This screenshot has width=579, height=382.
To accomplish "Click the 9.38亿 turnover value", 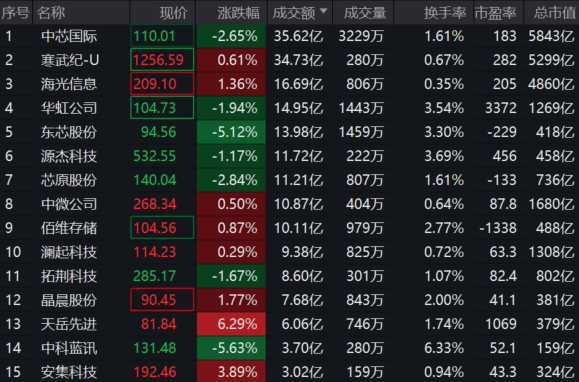I will pyautogui.click(x=302, y=252).
